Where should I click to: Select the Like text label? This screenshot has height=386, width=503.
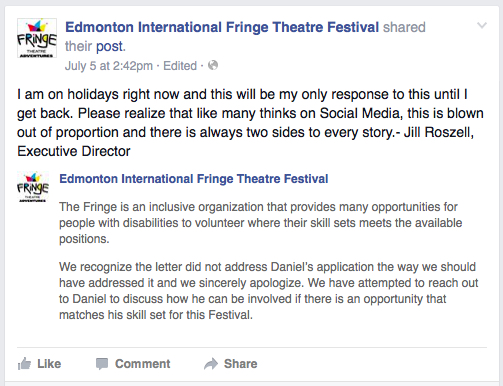point(49,364)
